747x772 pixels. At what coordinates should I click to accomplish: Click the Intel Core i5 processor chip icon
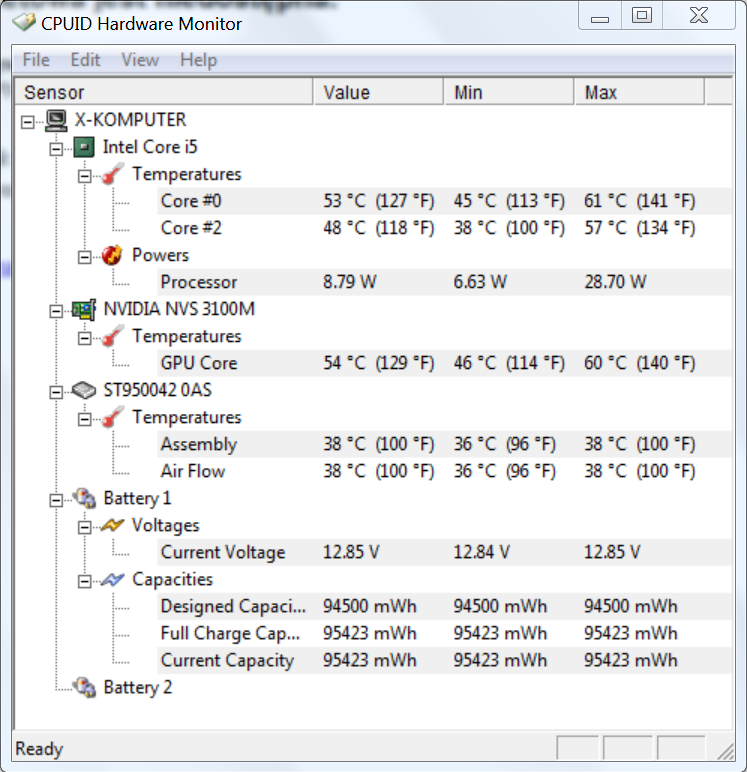point(84,147)
